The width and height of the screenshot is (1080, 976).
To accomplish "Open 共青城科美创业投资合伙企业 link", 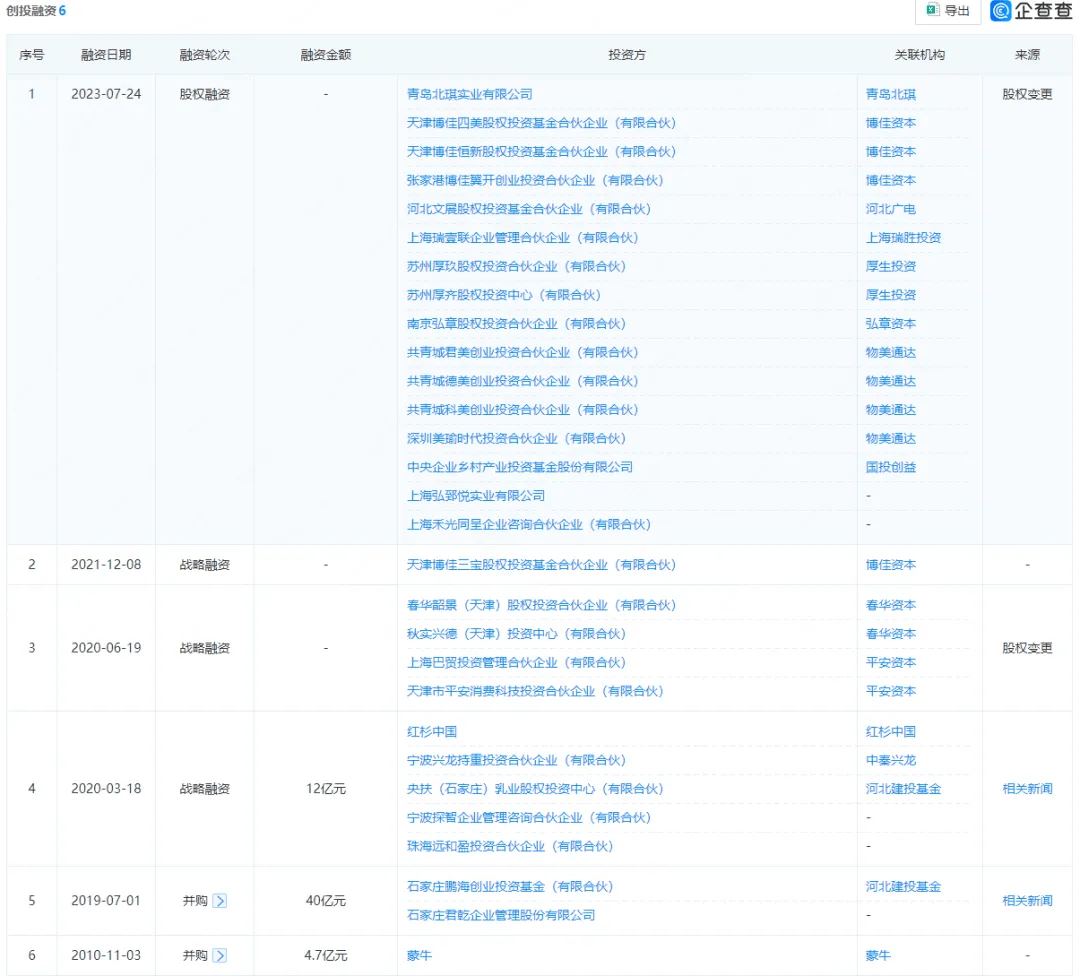I will (522, 410).
